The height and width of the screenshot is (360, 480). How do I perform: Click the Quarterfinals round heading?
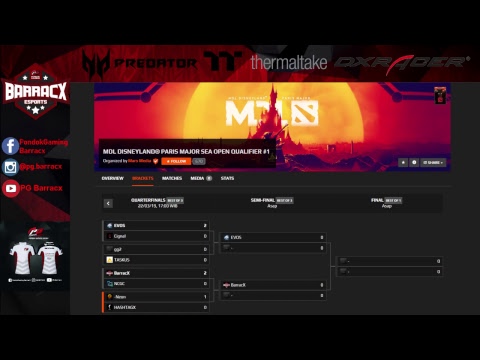(148, 200)
